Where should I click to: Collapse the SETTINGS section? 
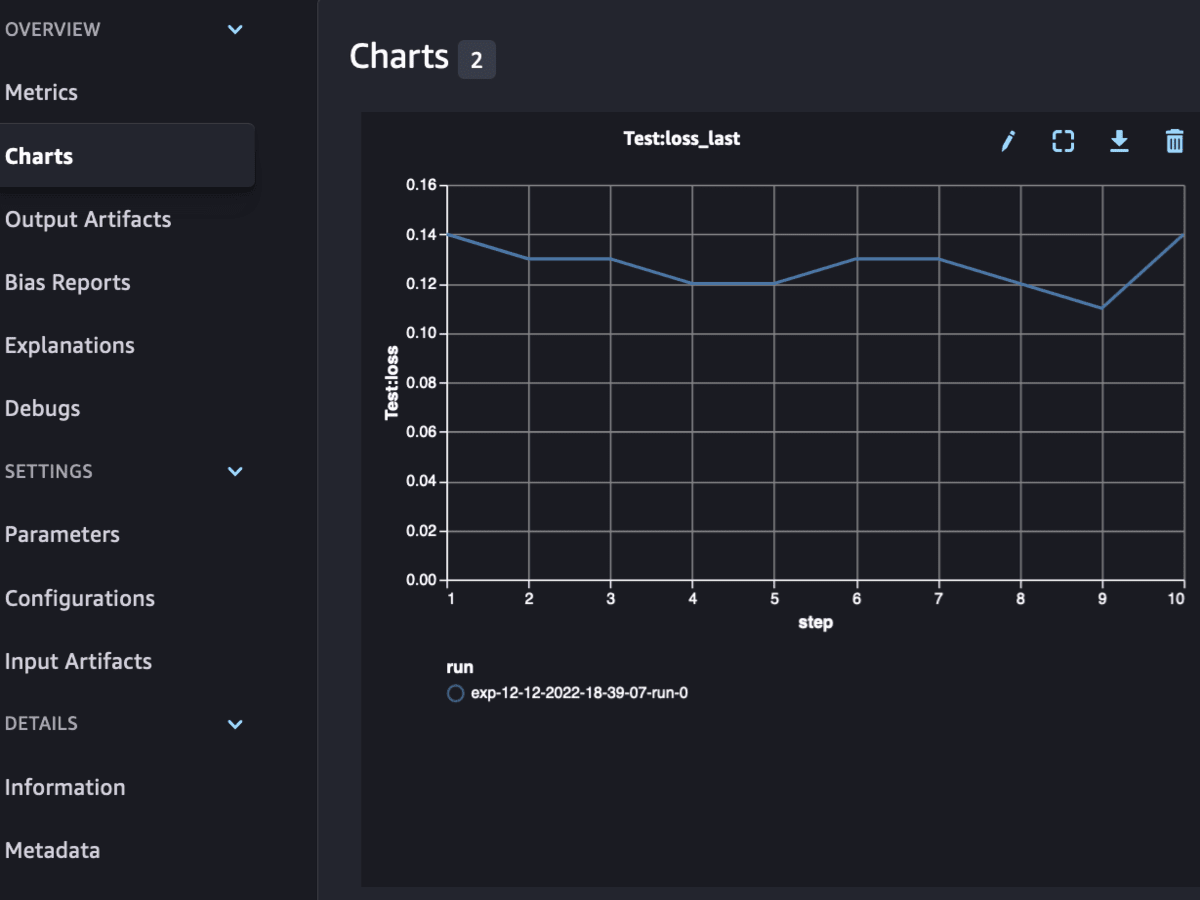[x=235, y=471]
